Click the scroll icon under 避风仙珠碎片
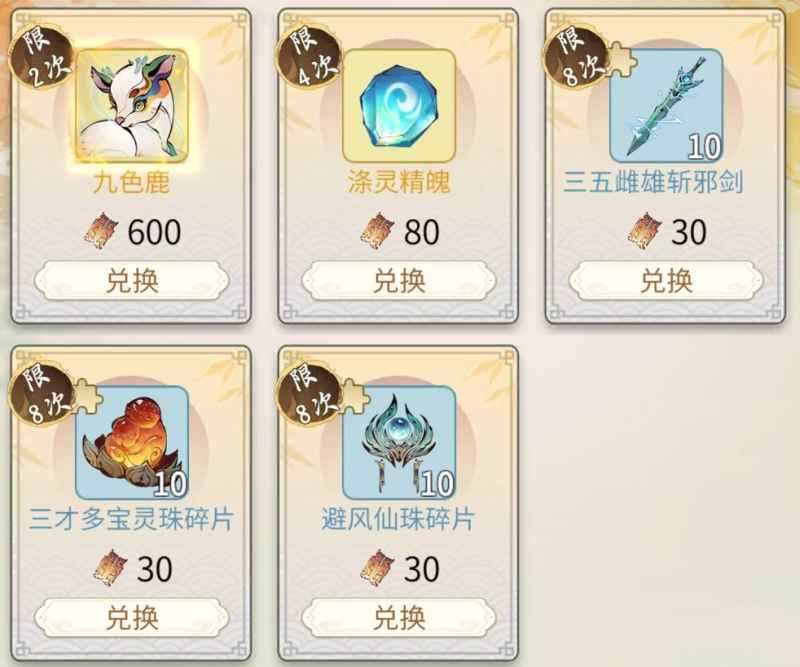800x667 pixels. click(378, 568)
